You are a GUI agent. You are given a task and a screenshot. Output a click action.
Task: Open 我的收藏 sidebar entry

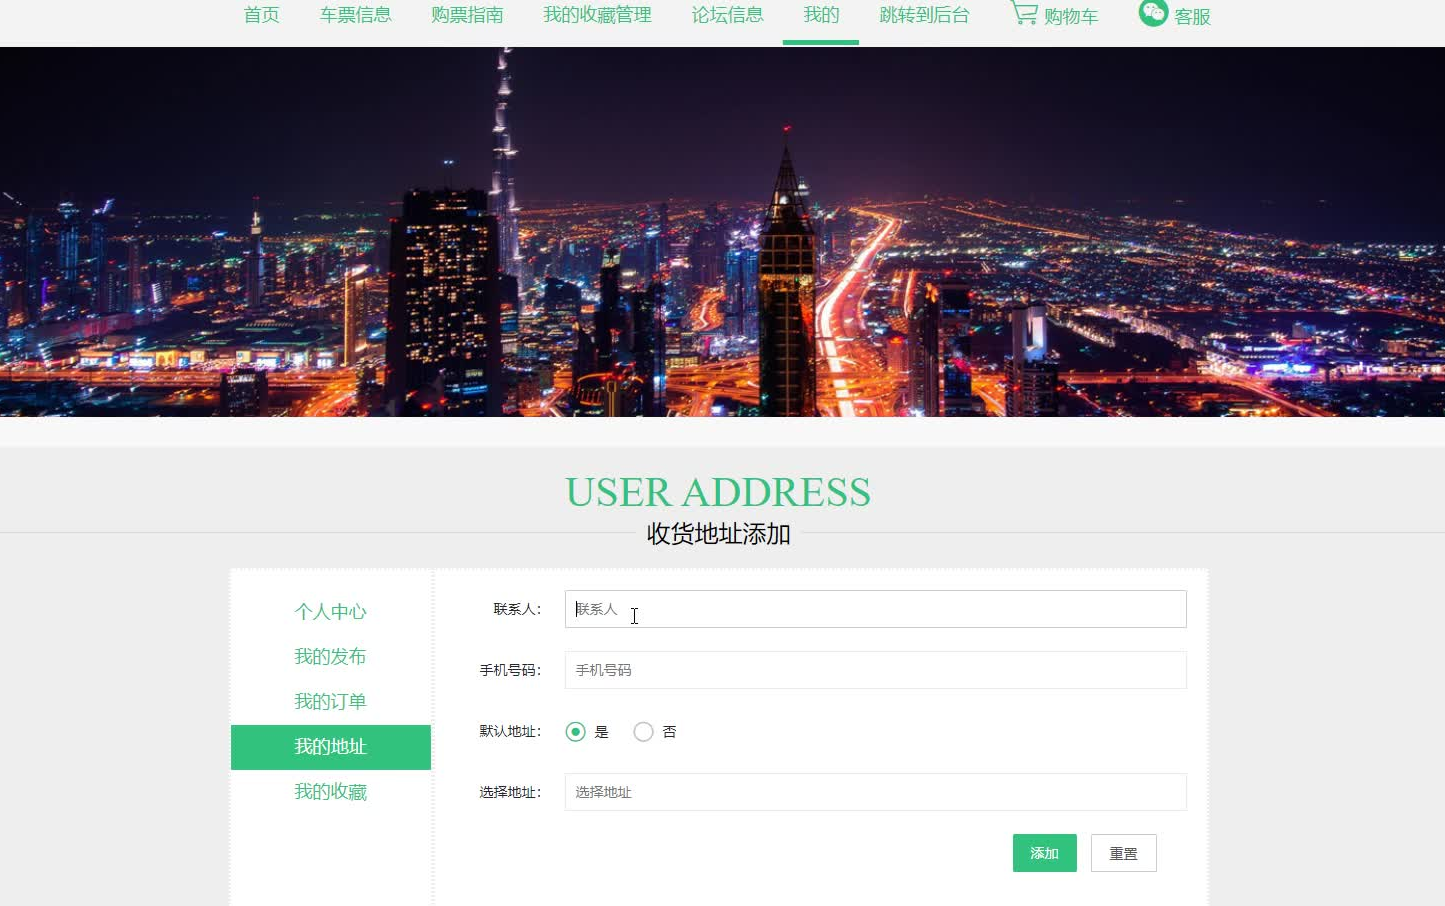click(330, 791)
